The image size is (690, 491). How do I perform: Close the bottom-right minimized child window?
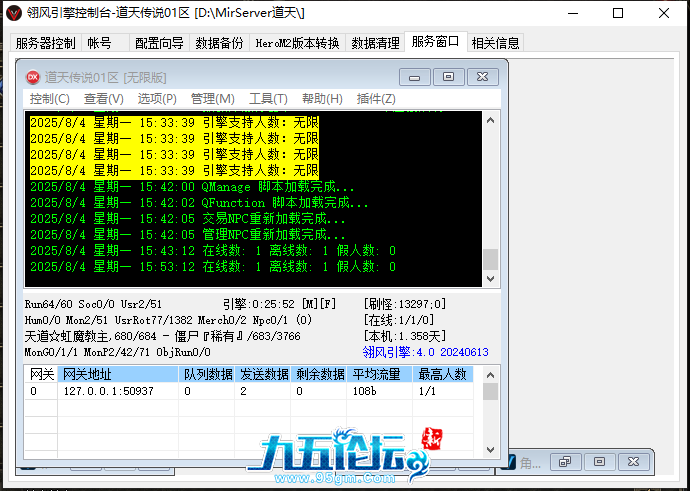click(633, 462)
